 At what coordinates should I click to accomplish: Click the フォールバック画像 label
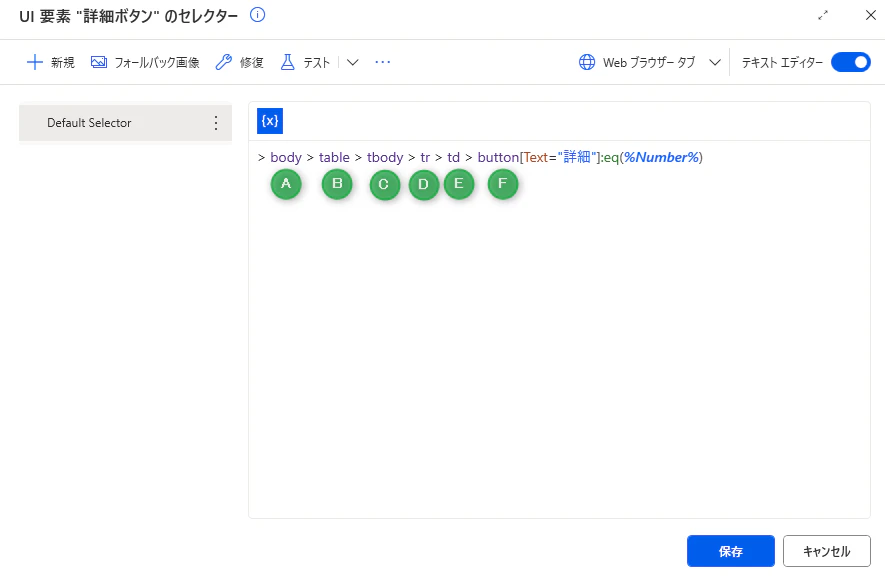(x=157, y=62)
